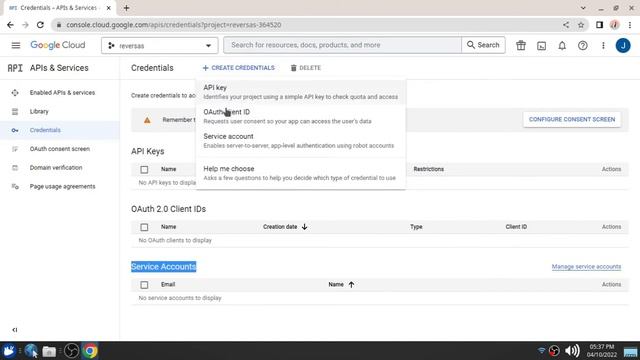This screenshot has width=640, height=360.
Task: Collapse the sidebar with the chevron toggle
Action: 15,330
